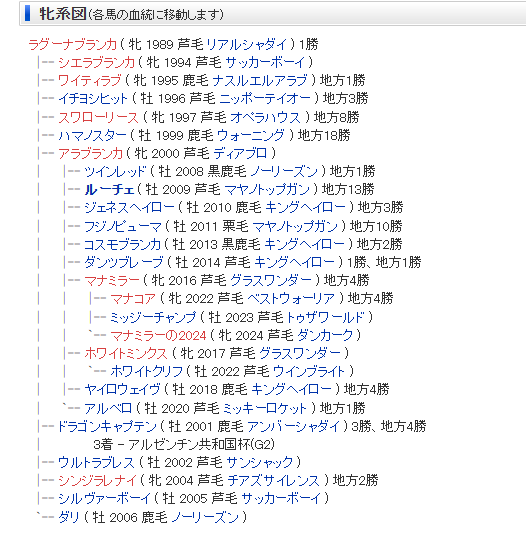Select the マナミラー mare link
This screenshot has height=533, width=526.
[112, 280]
